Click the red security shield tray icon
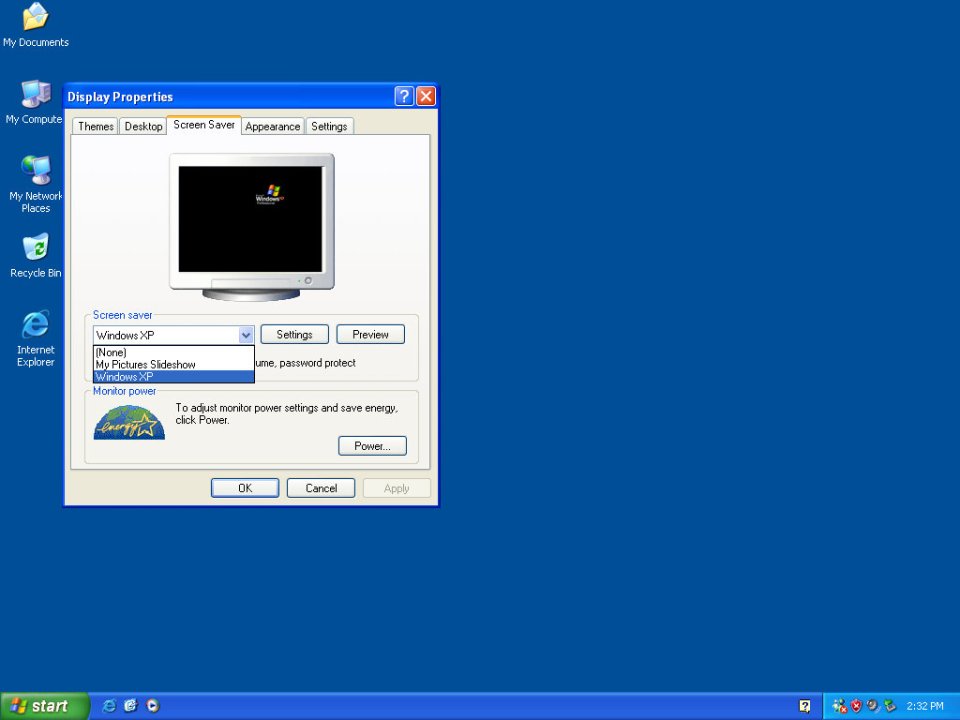Image resolution: width=960 pixels, height=720 pixels. [856, 706]
